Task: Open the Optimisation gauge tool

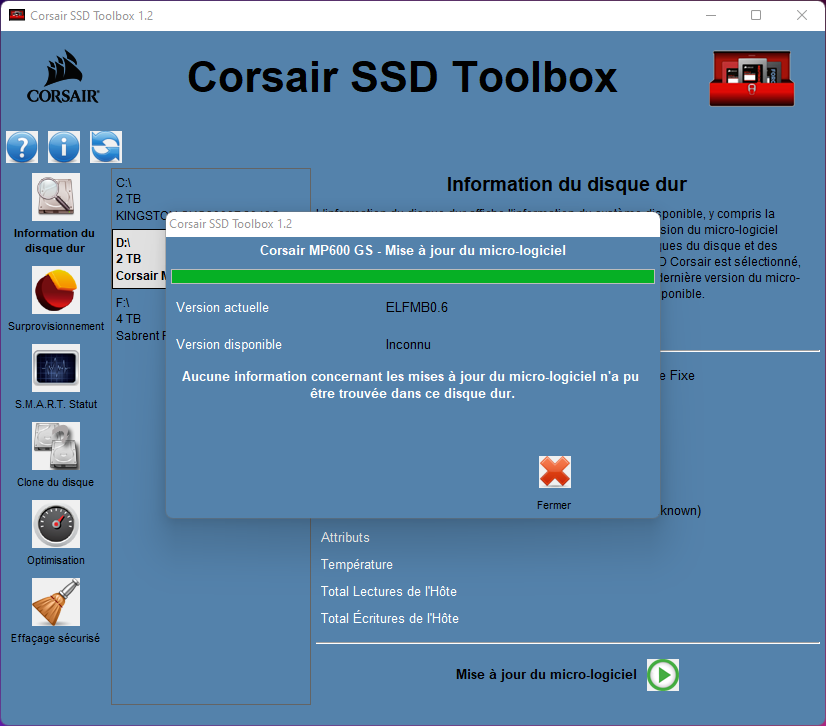Action: (55, 524)
